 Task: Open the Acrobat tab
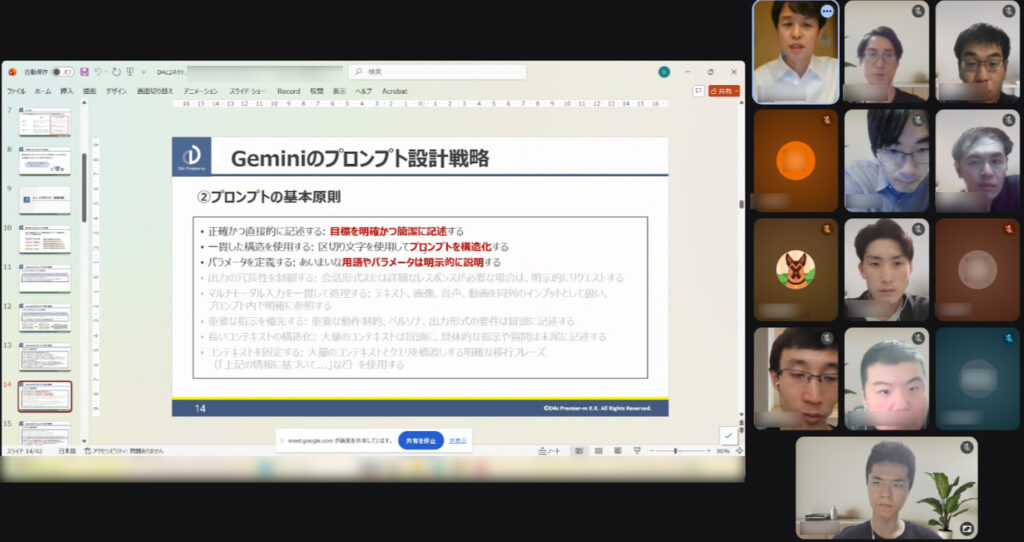394,91
